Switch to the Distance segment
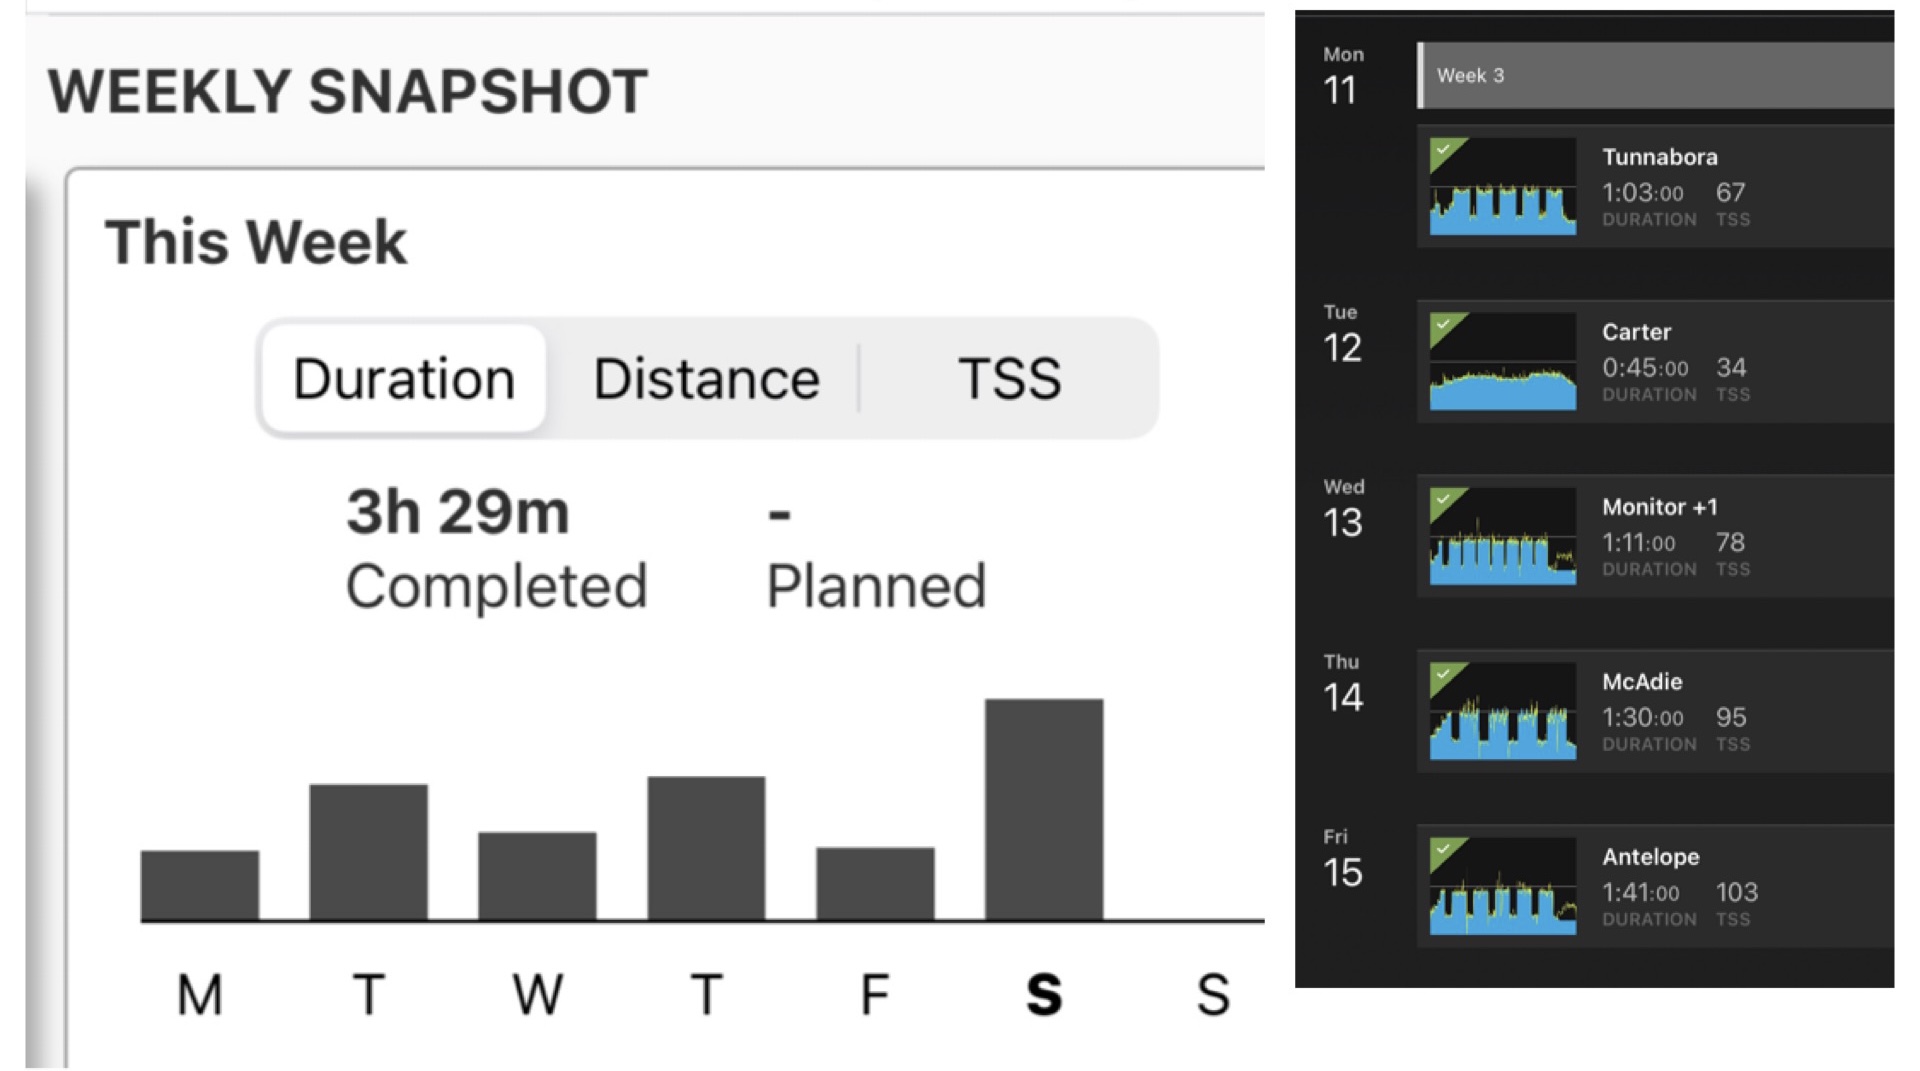 pyautogui.click(x=706, y=379)
